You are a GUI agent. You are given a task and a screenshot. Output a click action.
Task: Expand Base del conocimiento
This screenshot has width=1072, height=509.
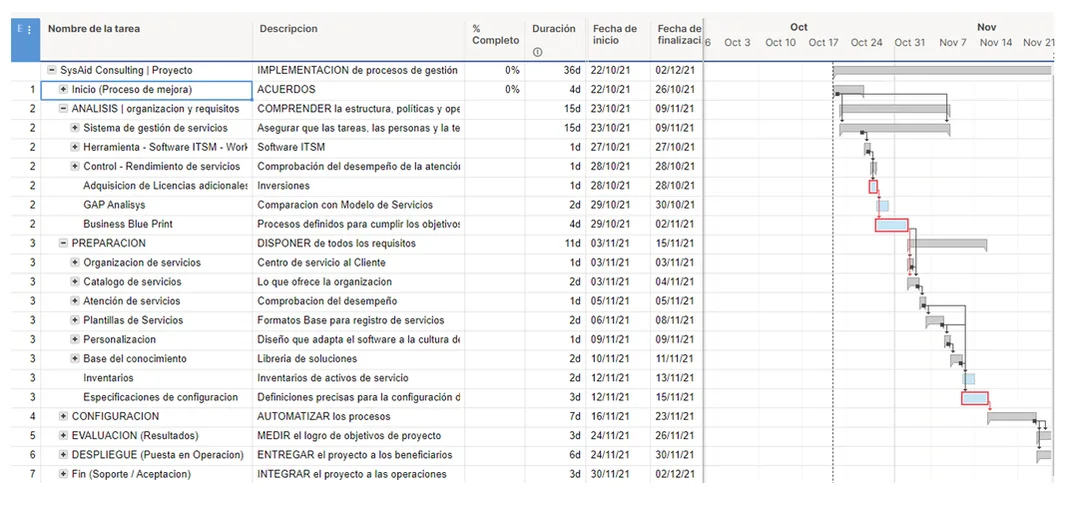pyautogui.click(x=75, y=359)
